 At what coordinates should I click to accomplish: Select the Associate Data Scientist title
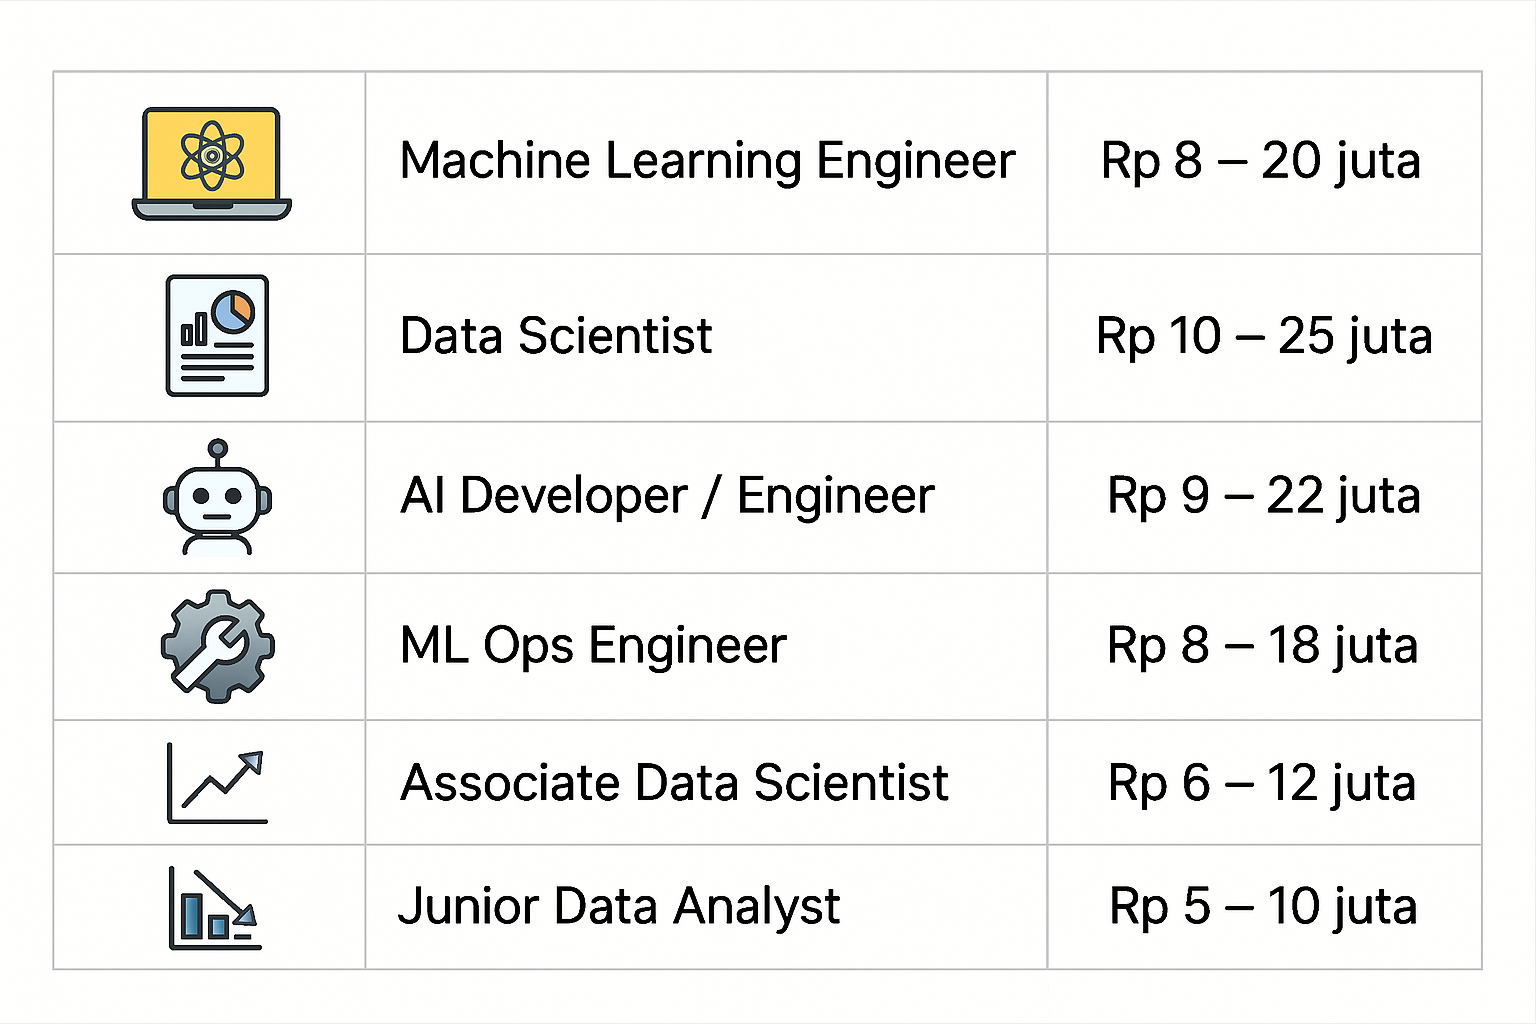point(674,783)
